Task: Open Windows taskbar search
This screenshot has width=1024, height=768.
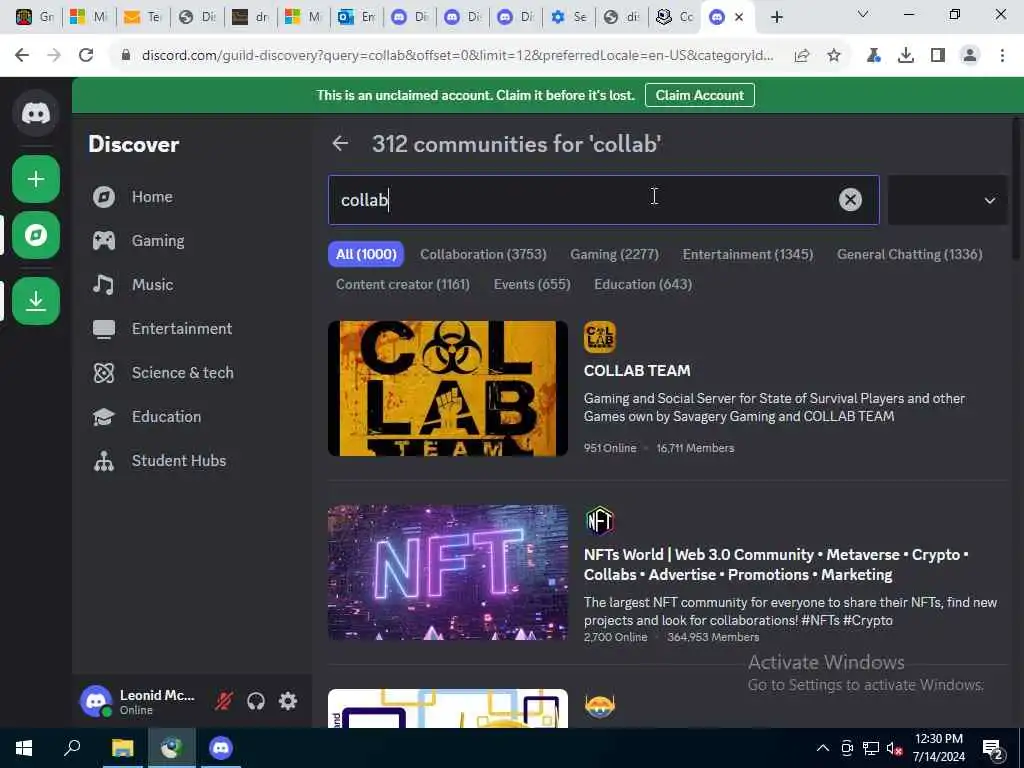Action: pos(72,748)
